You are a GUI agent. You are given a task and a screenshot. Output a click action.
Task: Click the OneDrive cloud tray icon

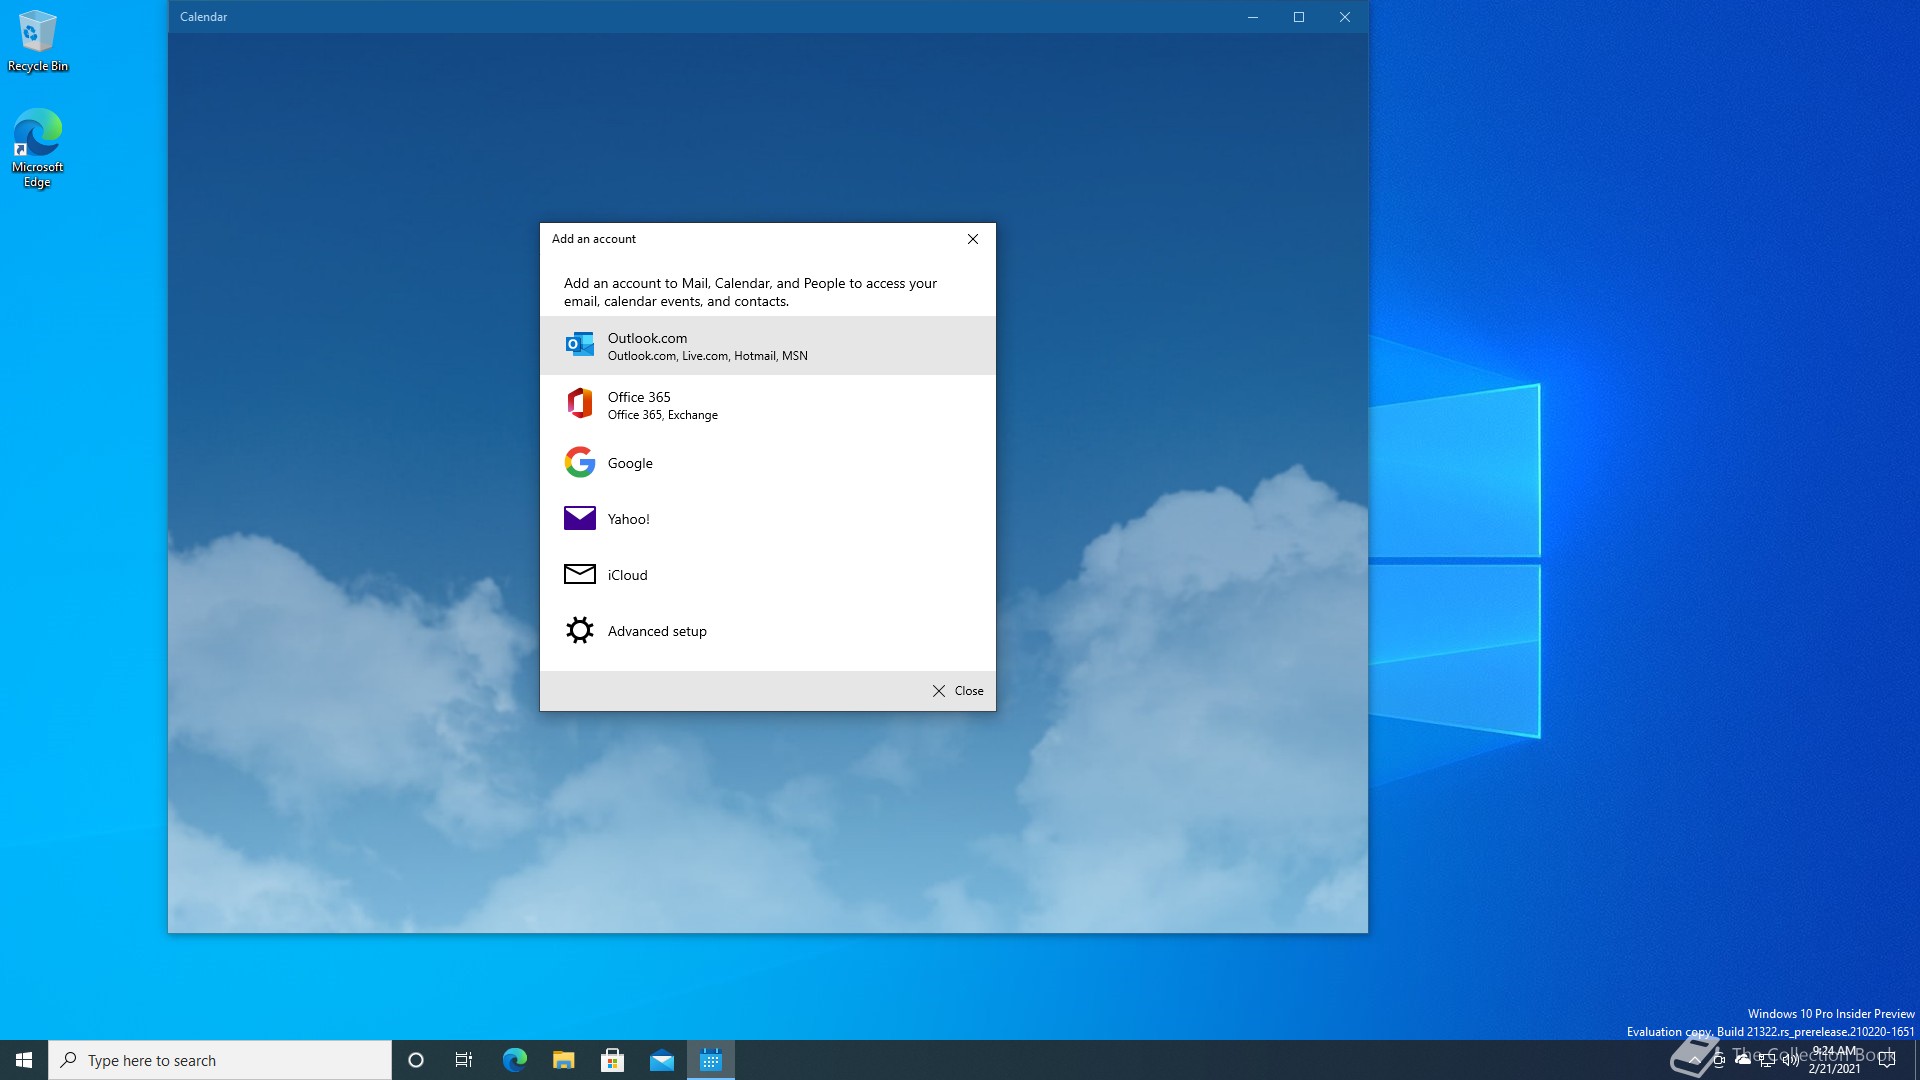coord(1743,1060)
